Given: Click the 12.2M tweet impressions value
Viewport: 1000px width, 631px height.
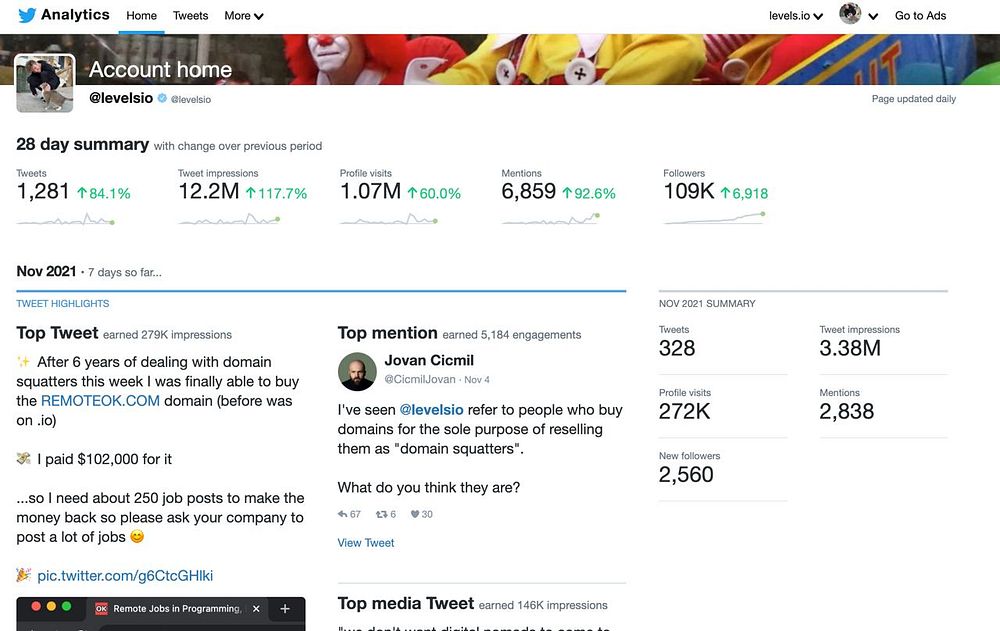Looking at the screenshot, I should coord(209,191).
